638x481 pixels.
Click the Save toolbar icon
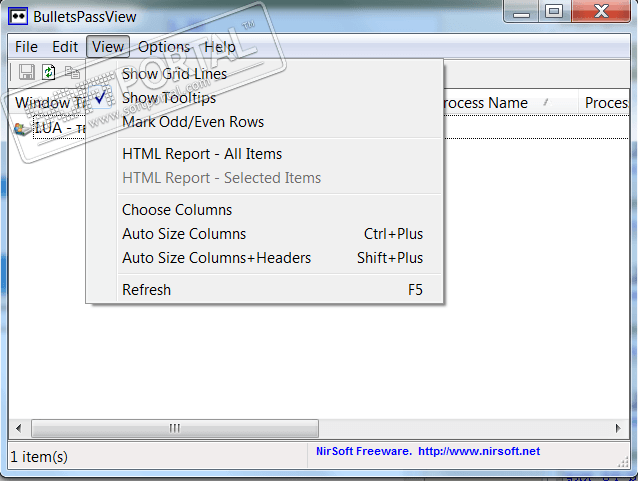click(26, 72)
